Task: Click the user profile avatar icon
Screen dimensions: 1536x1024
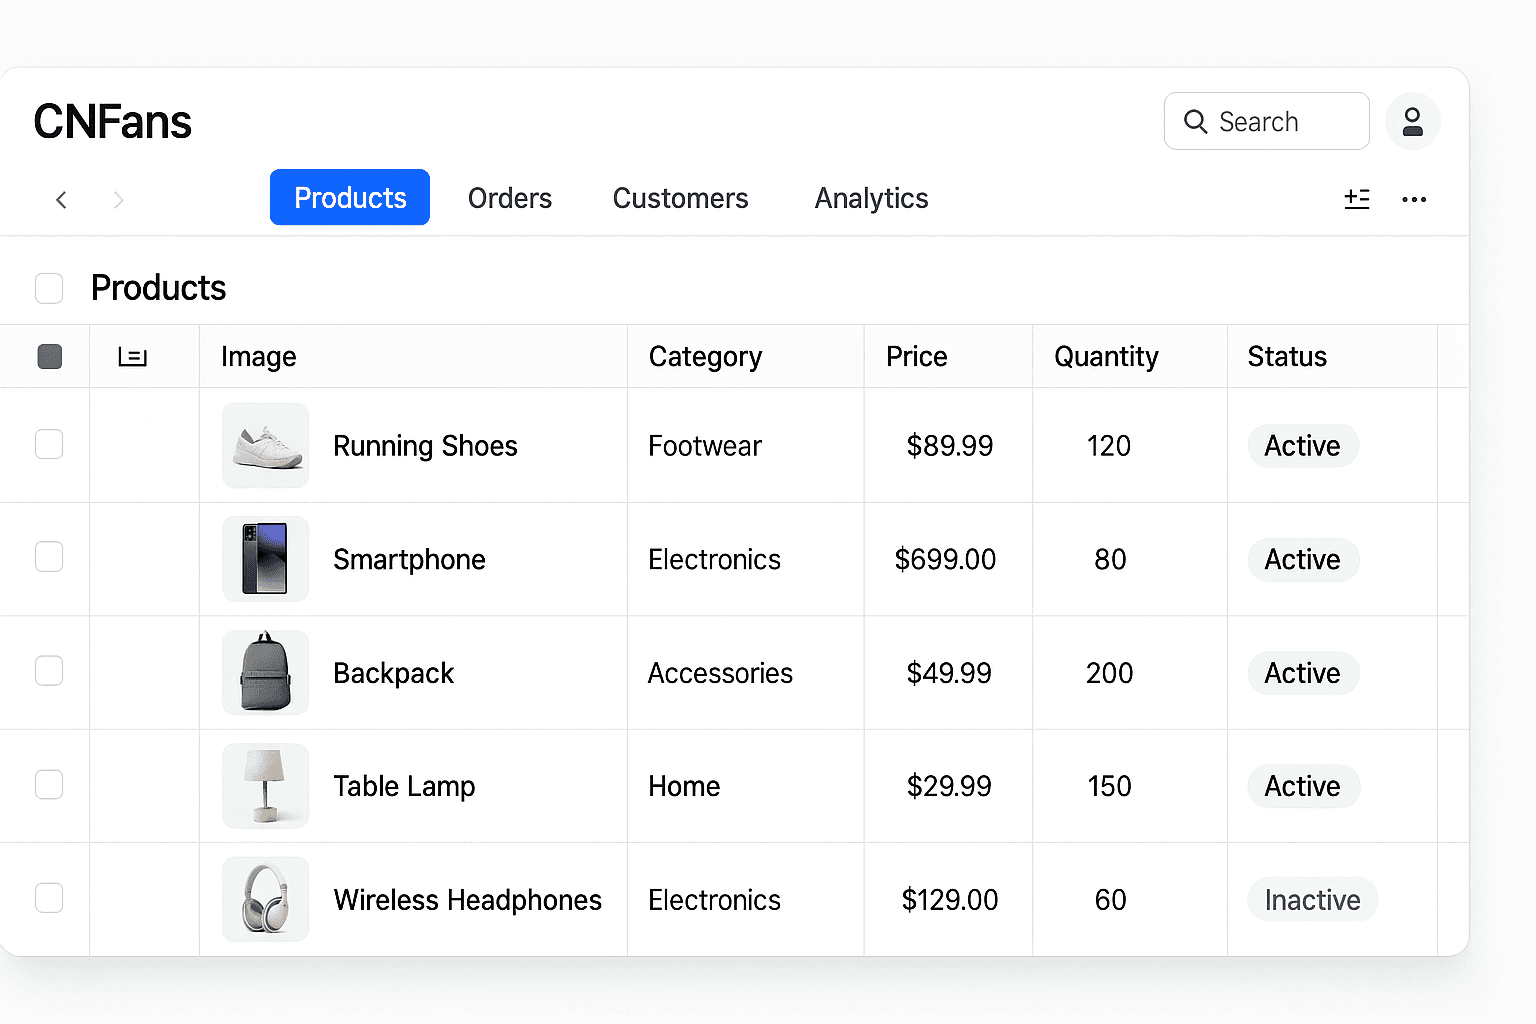Action: point(1412,122)
